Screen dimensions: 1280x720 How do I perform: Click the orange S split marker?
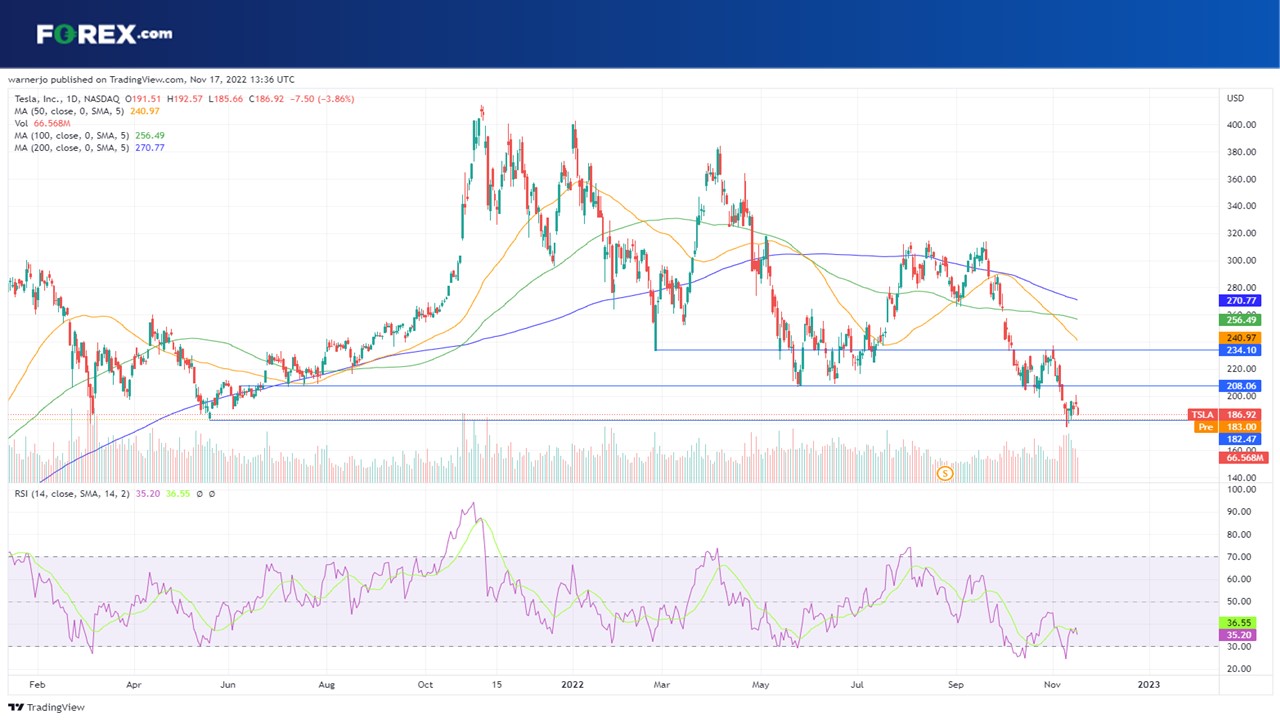(943, 472)
